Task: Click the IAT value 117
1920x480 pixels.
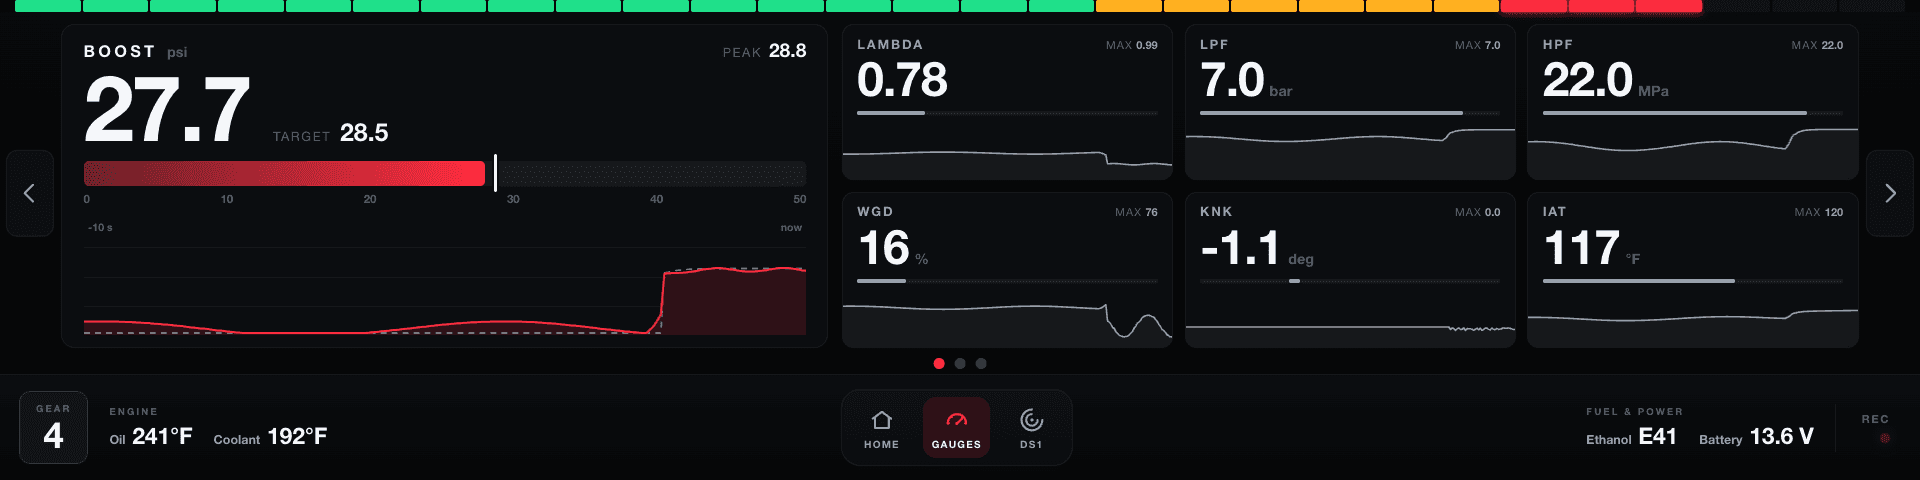Action: pyautogui.click(x=1582, y=248)
